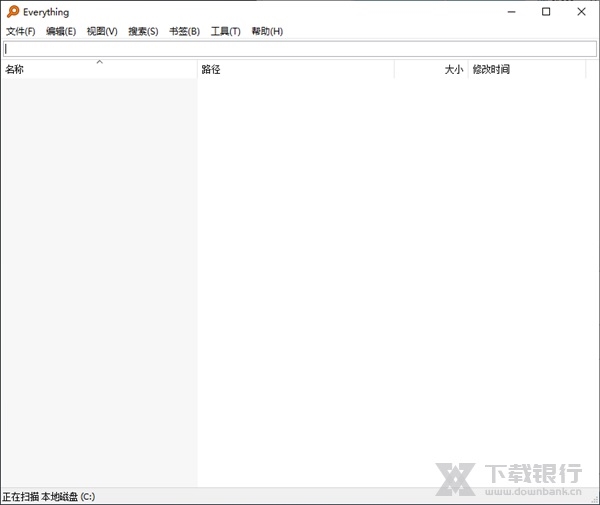The width and height of the screenshot is (600, 505).
Task: Open the 工具(T) menu
Action: coord(225,31)
